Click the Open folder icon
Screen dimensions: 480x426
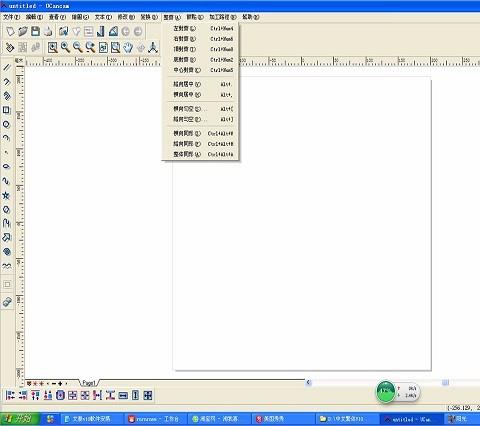23,32
